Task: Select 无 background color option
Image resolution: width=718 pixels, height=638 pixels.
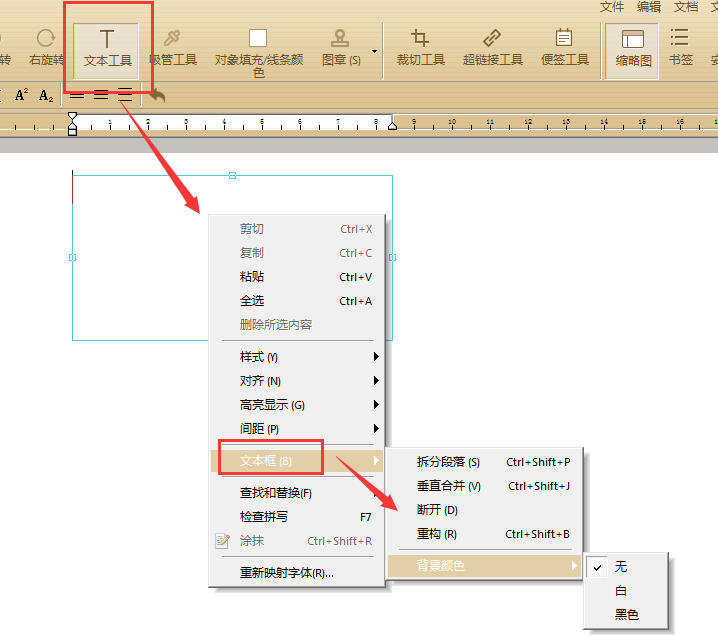Action: pos(626,567)
